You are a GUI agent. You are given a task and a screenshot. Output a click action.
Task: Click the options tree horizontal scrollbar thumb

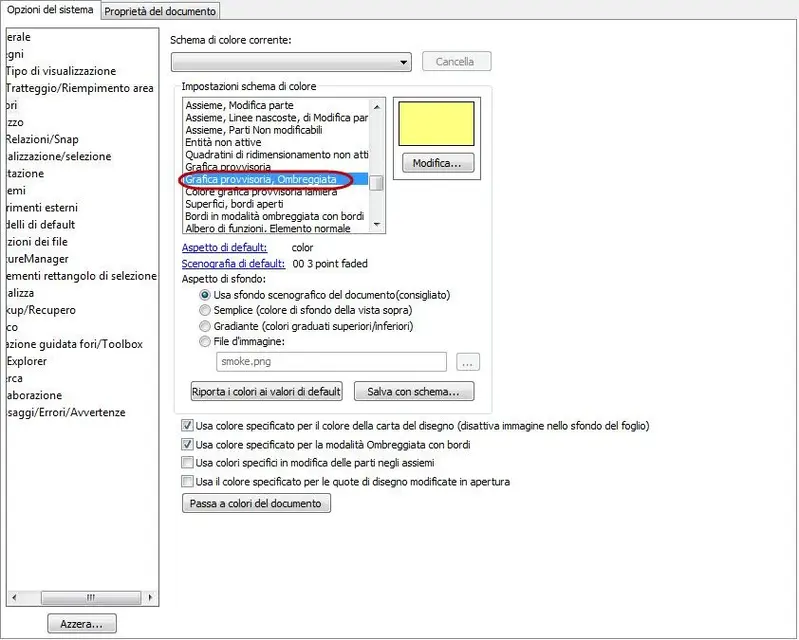[x=91, y=597]
